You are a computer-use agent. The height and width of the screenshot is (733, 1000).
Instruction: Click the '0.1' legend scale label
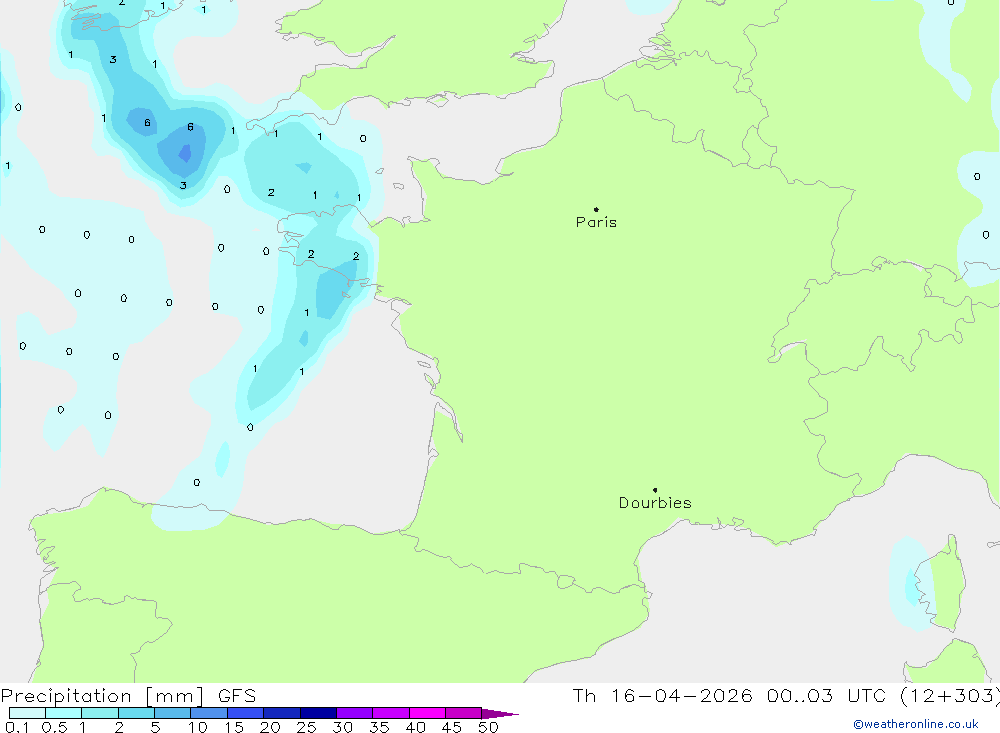17,727
